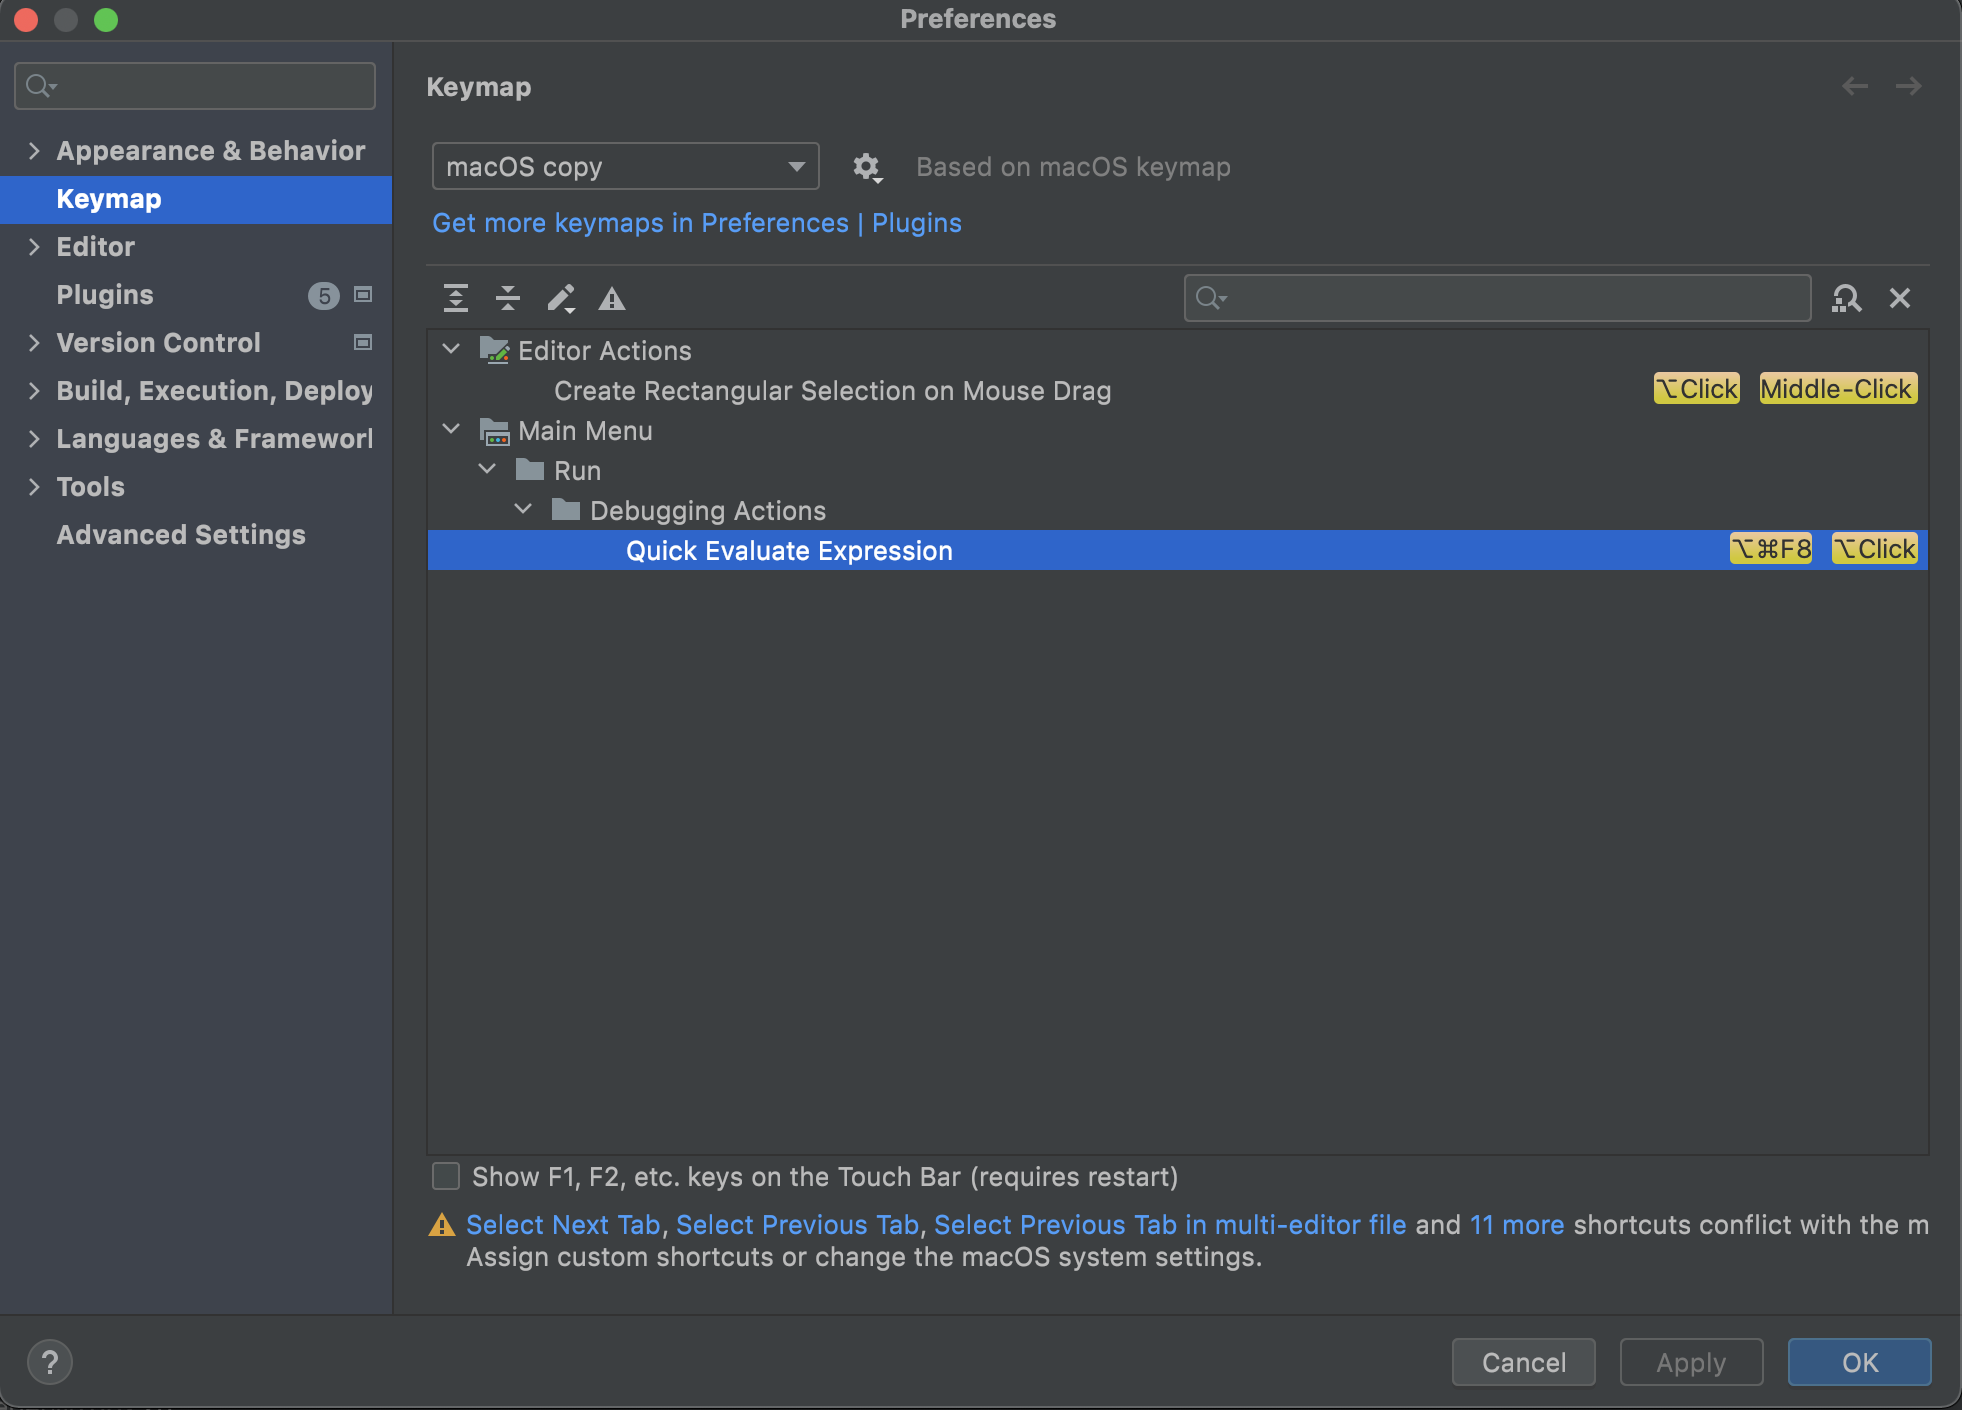Image resolution: width=1962 pixels, height=1410 pixels.
Task: Open help with the question mark button
Action: [50, 1362]
